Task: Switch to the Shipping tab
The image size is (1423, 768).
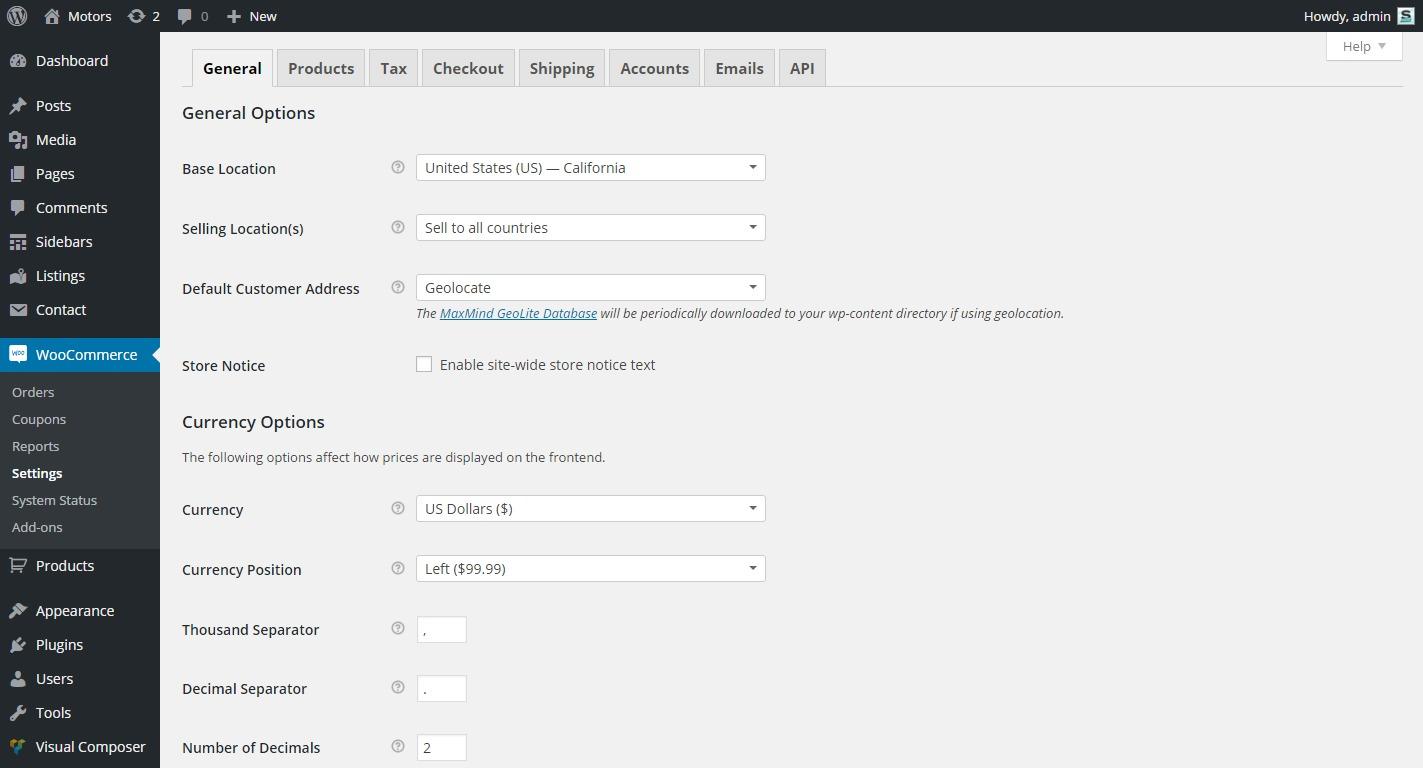Action: [561, 68]
